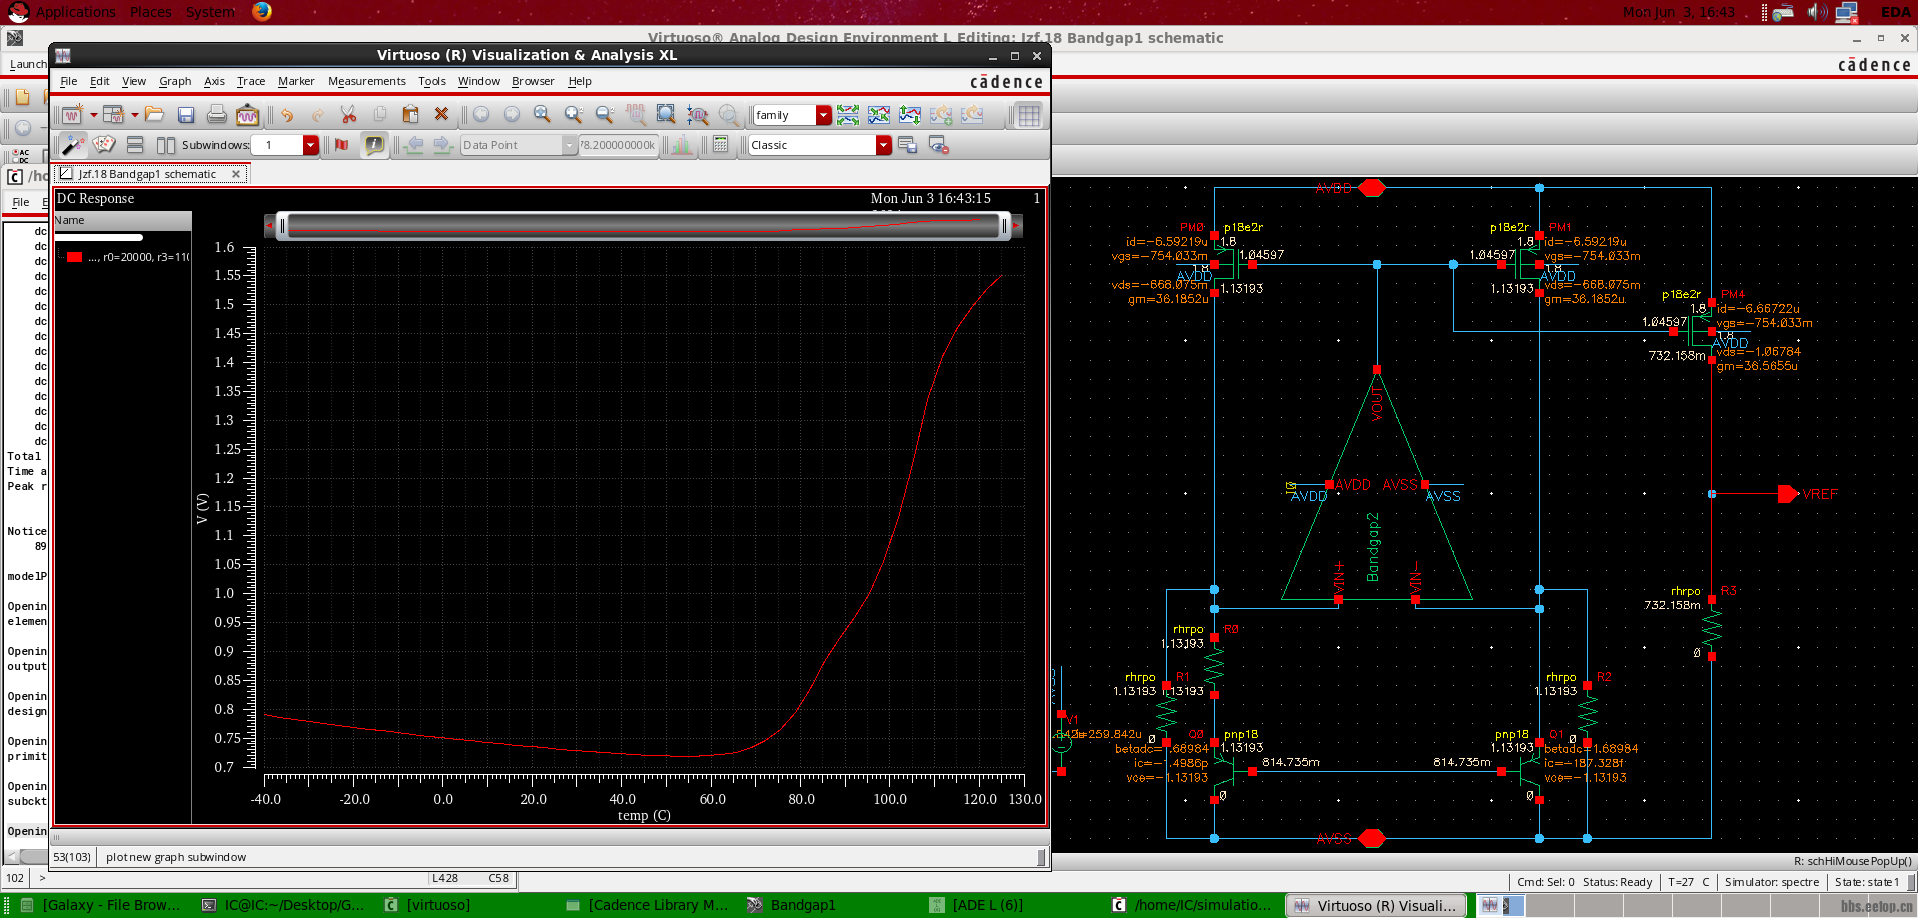Image resolution: width=1918 pixels, height=918 pixels.
Task: Open the Applications menu in top panel
Action: coord(76,12)
